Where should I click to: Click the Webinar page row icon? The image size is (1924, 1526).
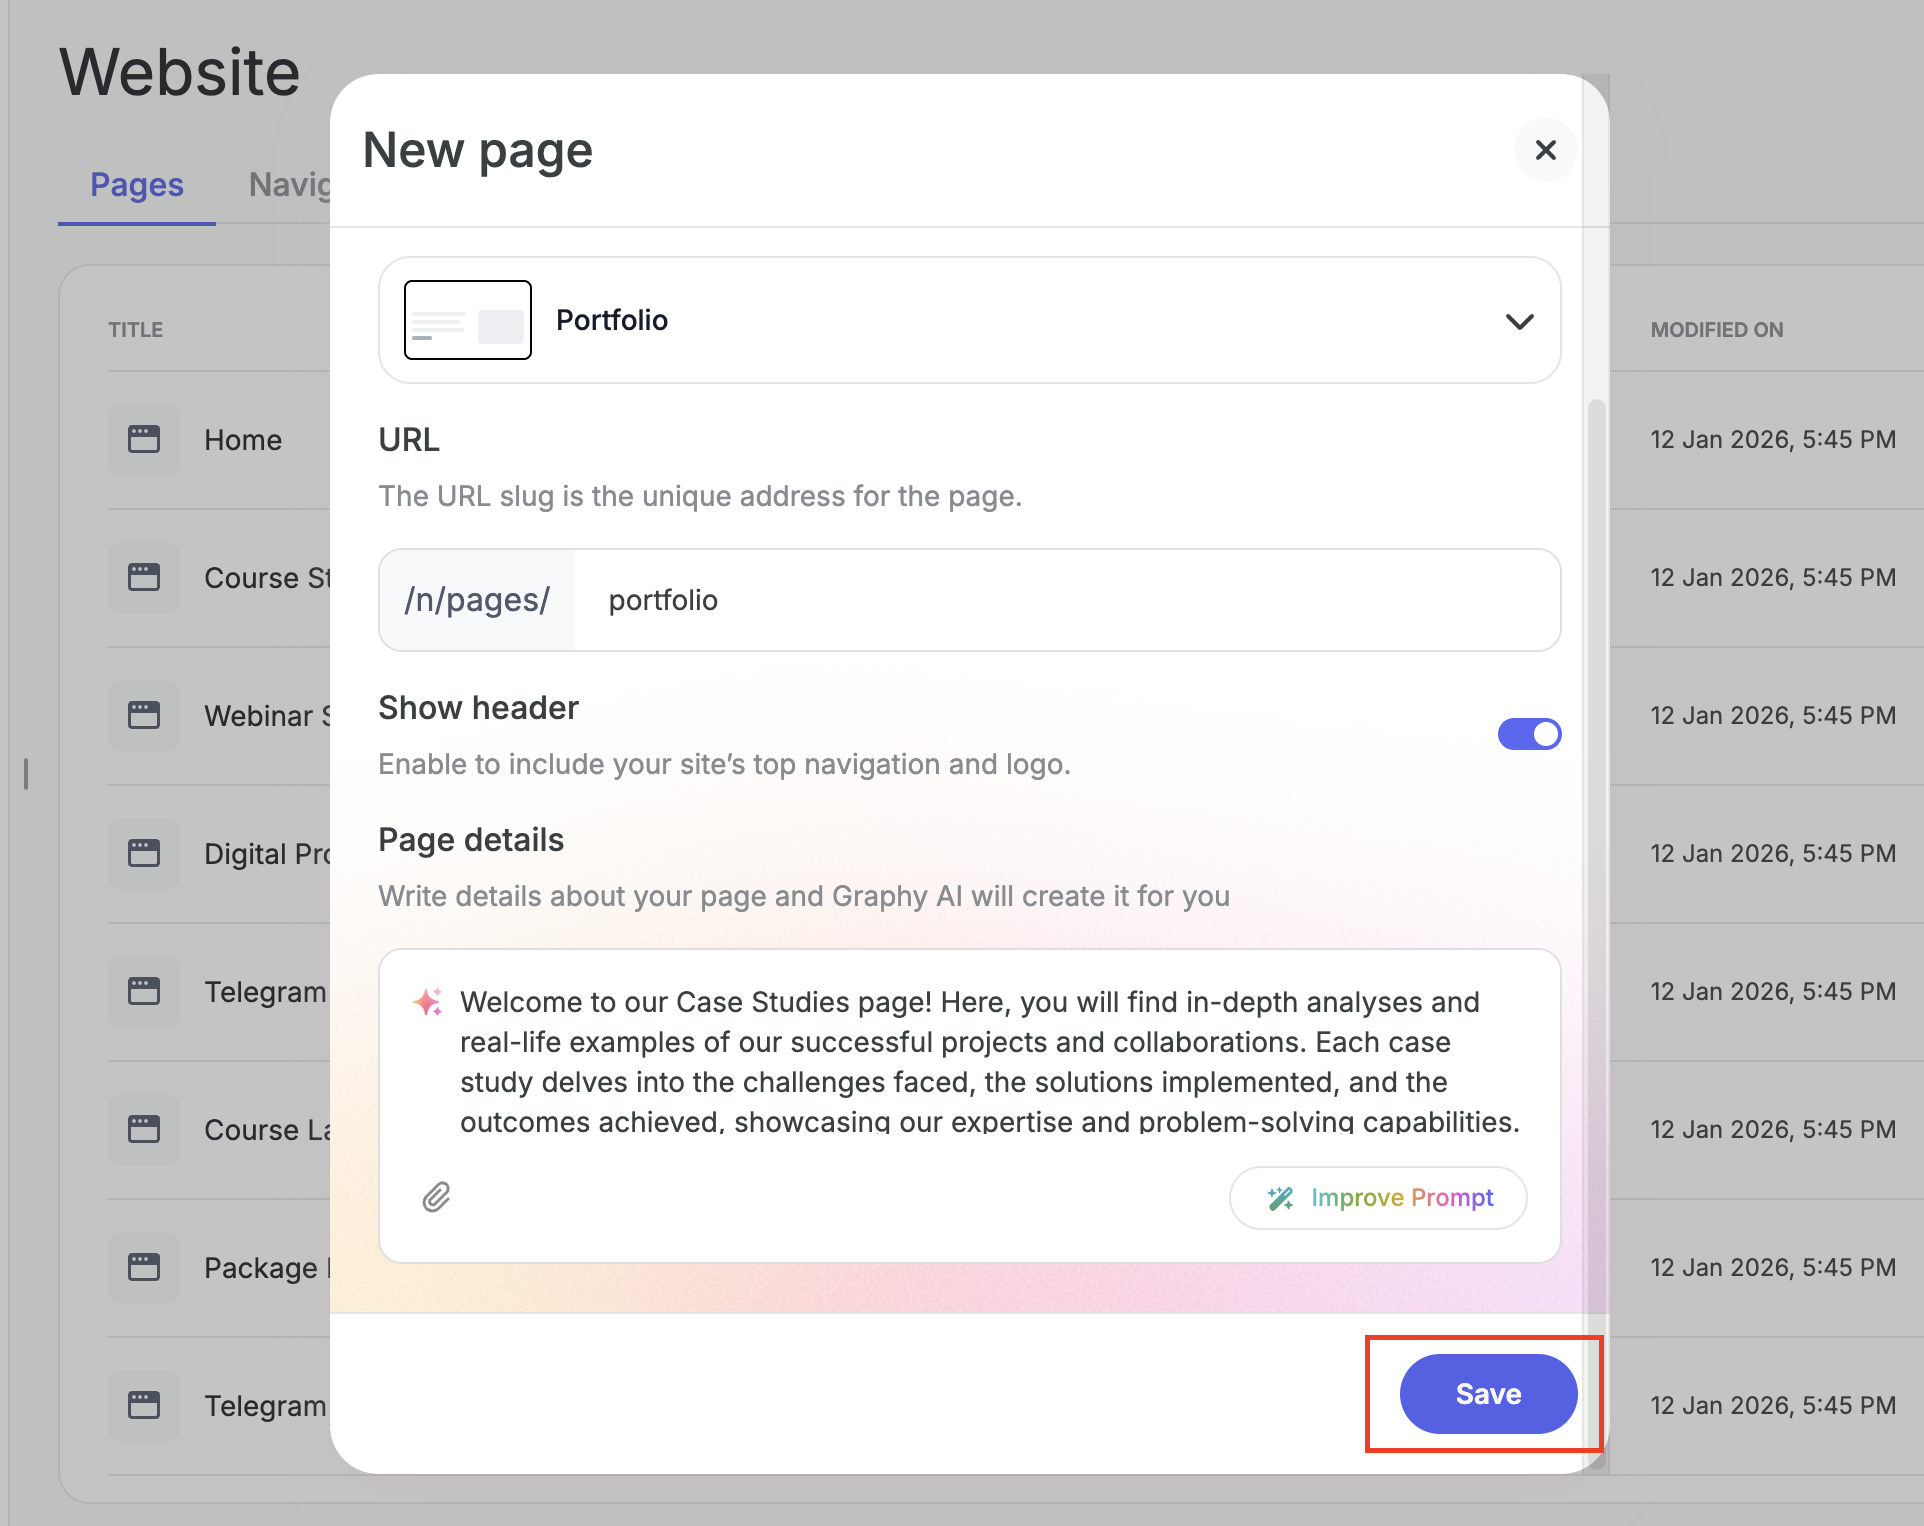144,715
